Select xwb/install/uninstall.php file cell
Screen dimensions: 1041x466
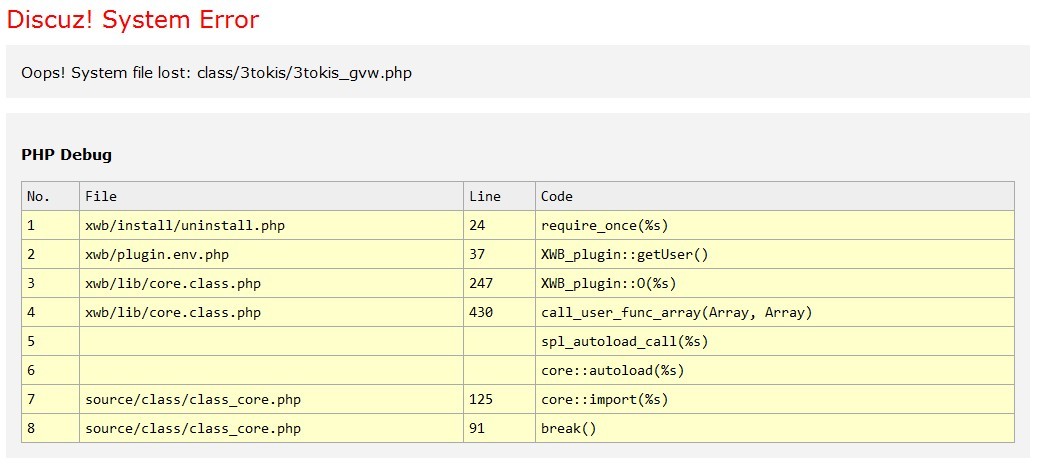click(x=272, y=226)
